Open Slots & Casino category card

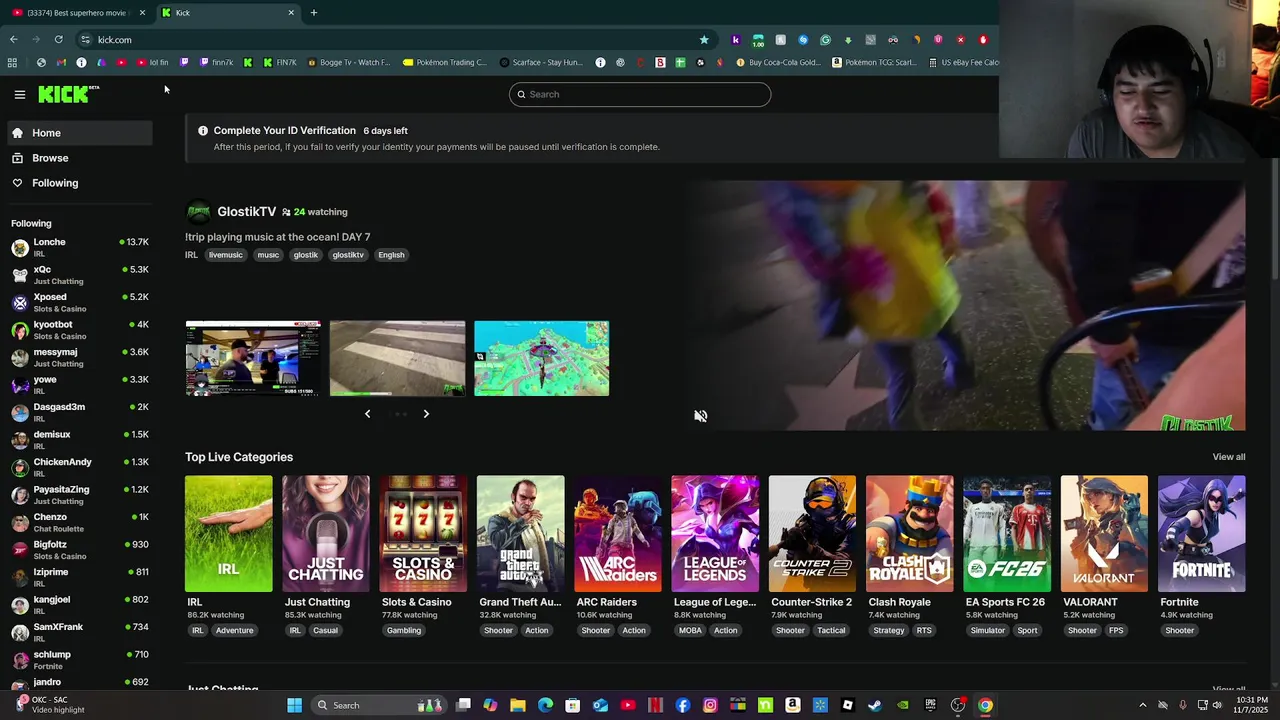coord(423,534)
